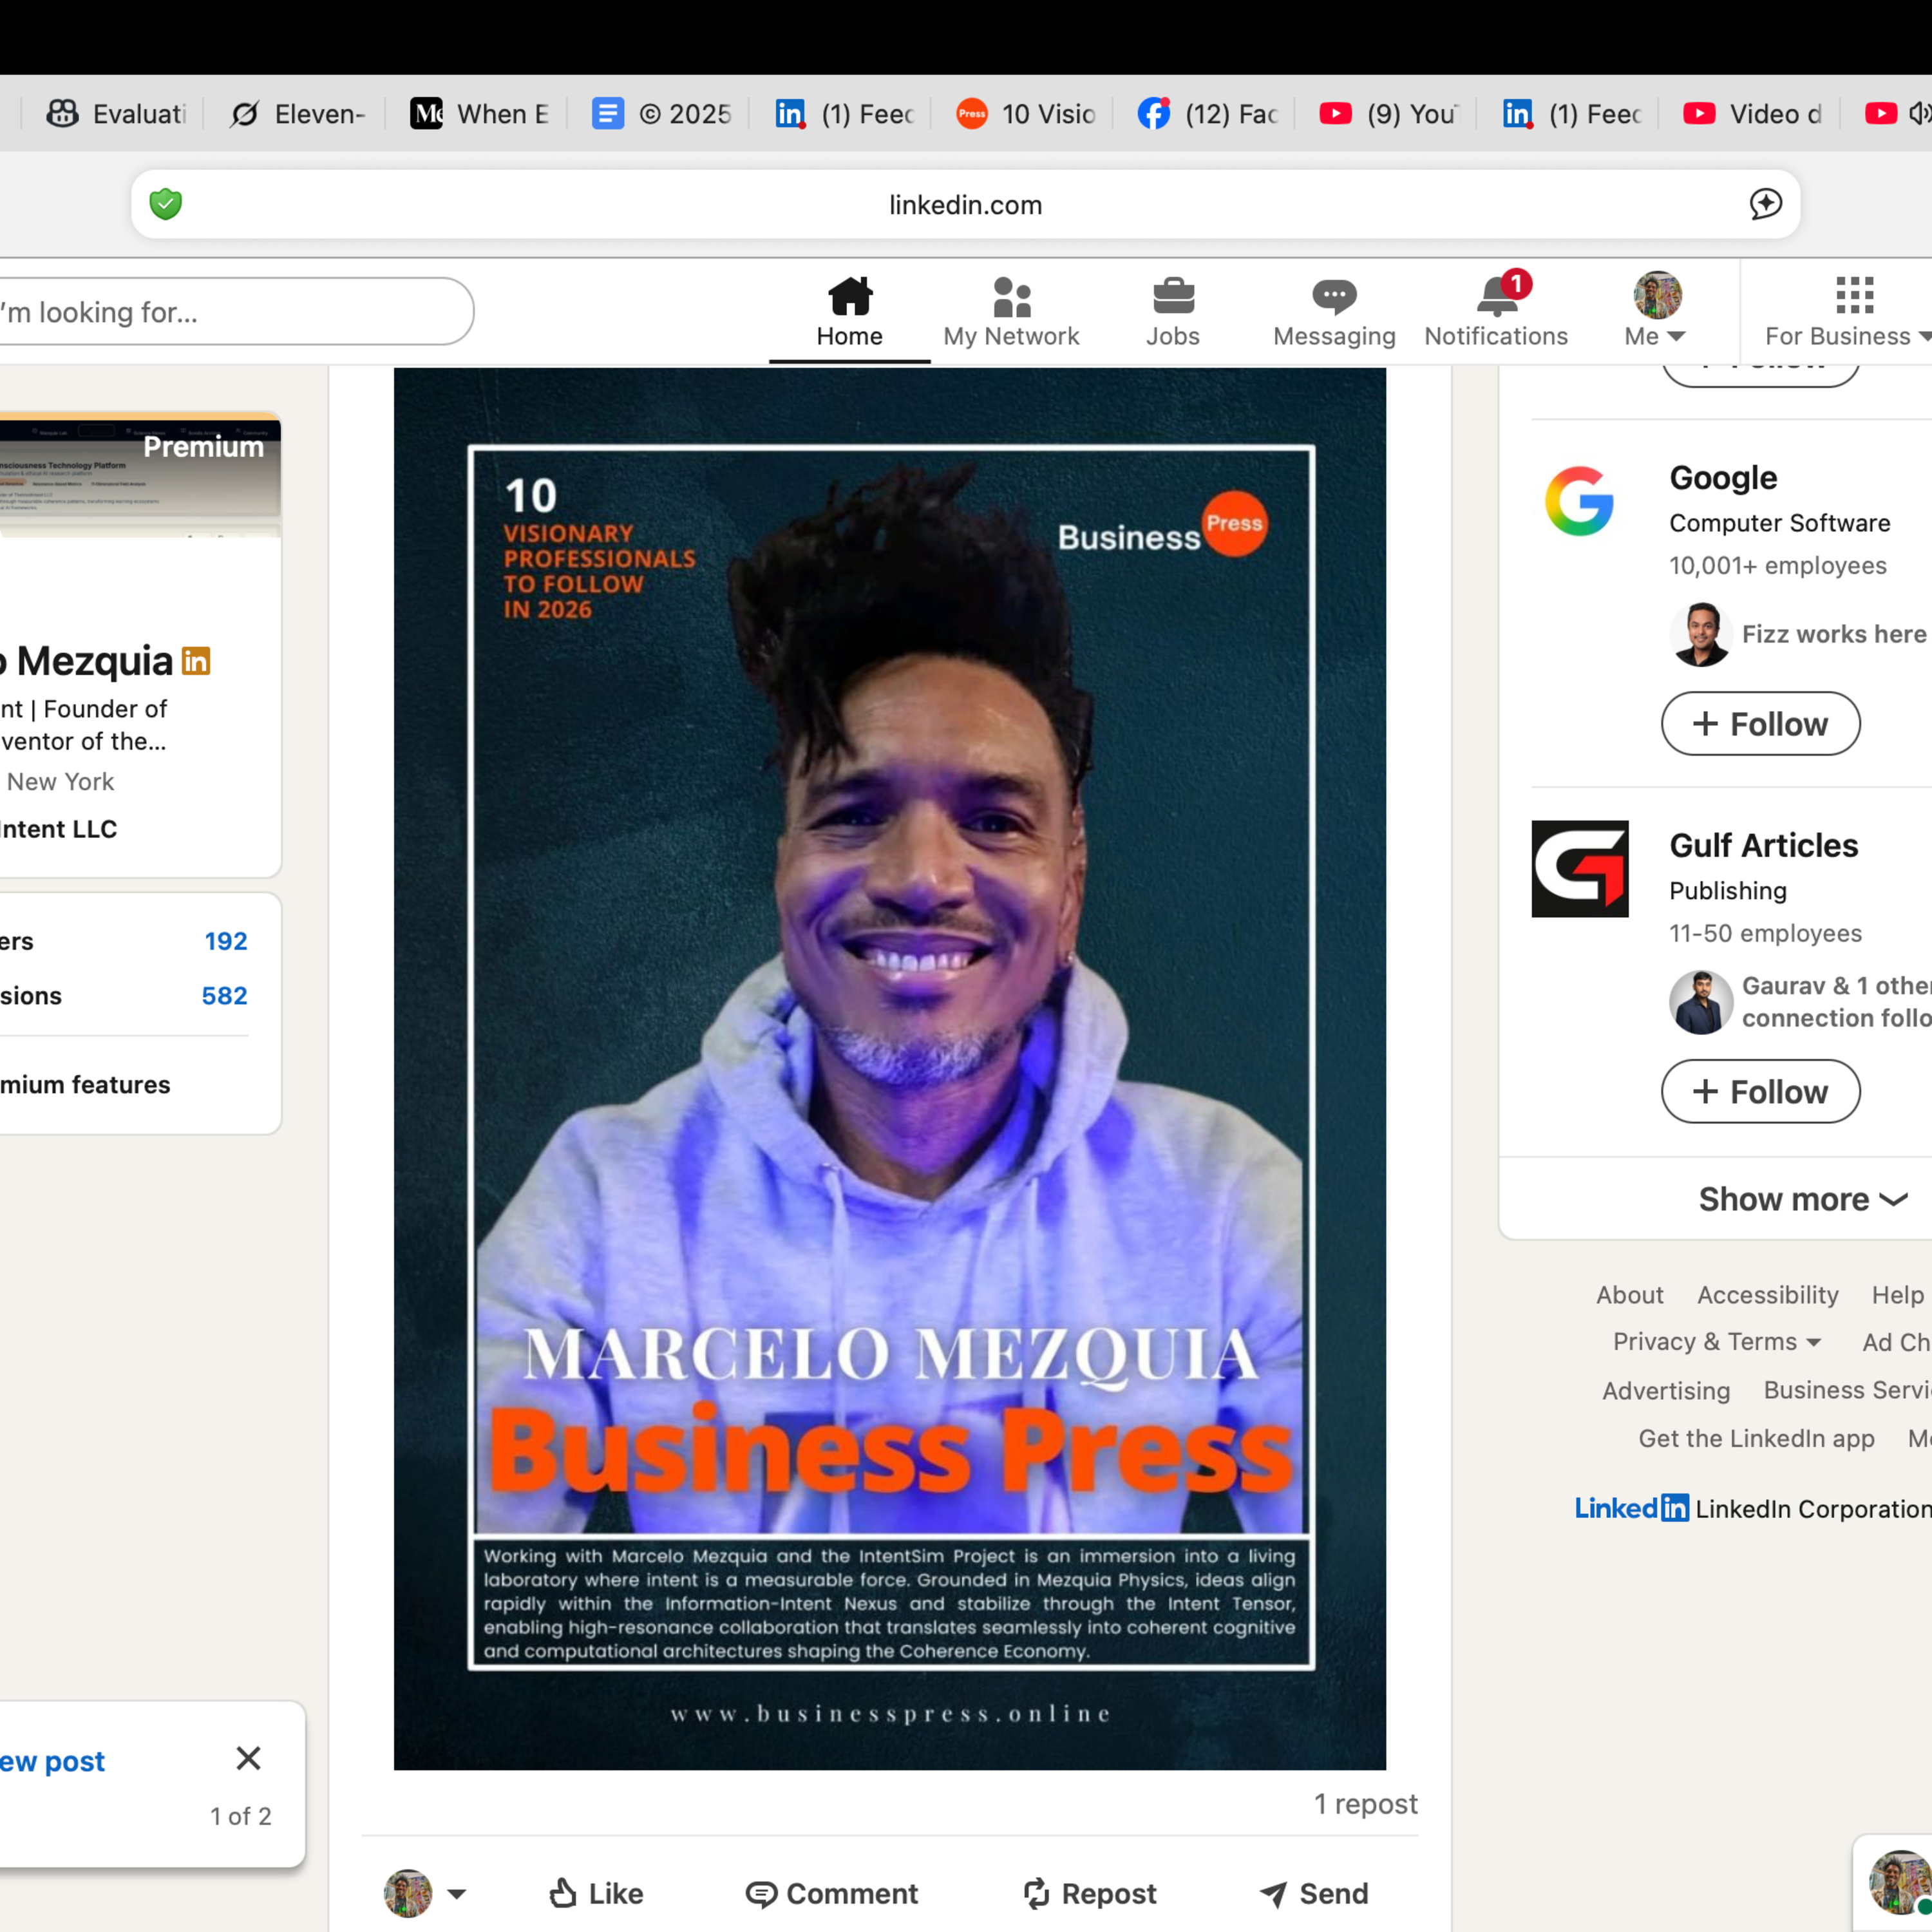Open the new post notification link
The image size is (1932, 1932).
click(x=52, y=1761)
